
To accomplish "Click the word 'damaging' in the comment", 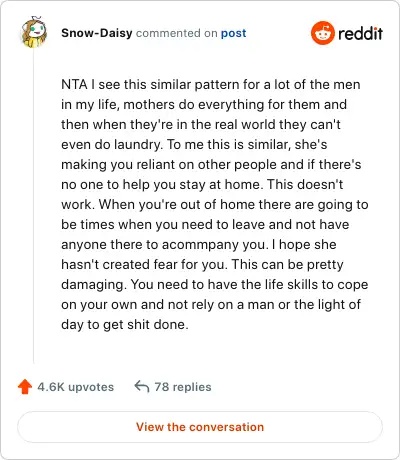I will [92, 285].
